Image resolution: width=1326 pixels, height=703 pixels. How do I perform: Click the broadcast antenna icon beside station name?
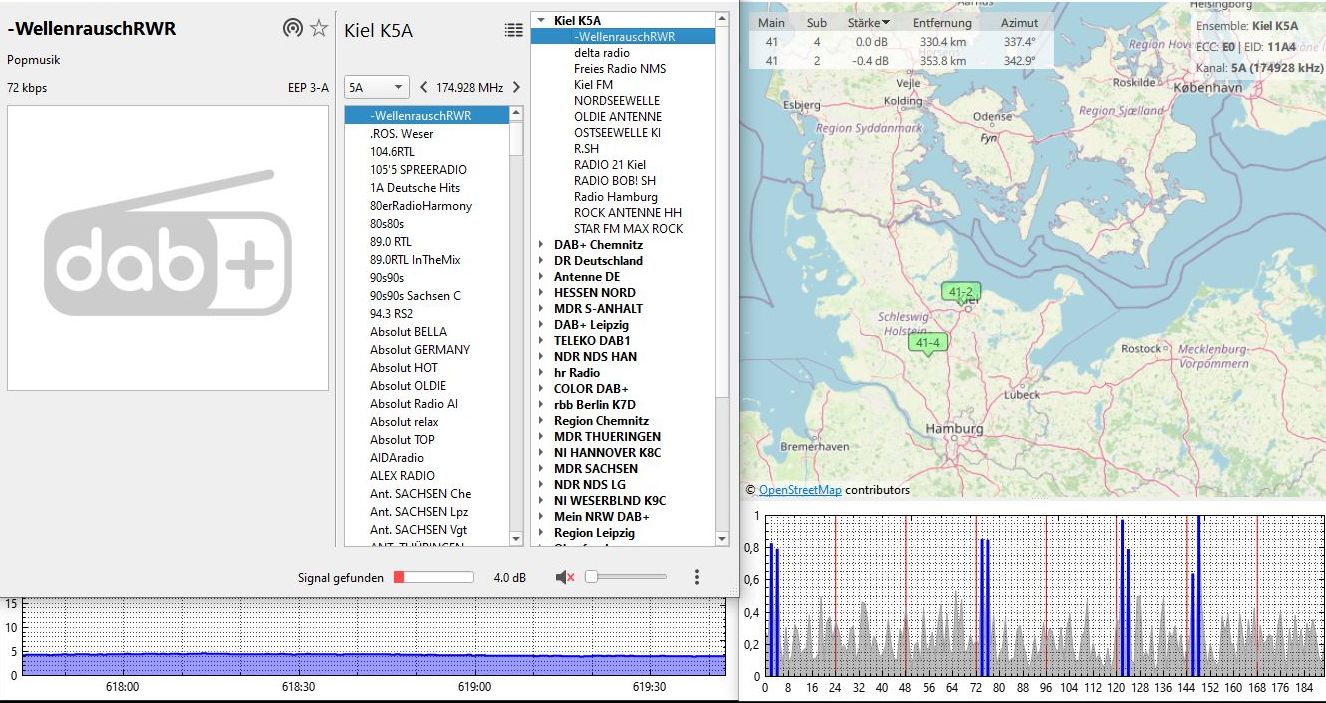coord(292,28)
